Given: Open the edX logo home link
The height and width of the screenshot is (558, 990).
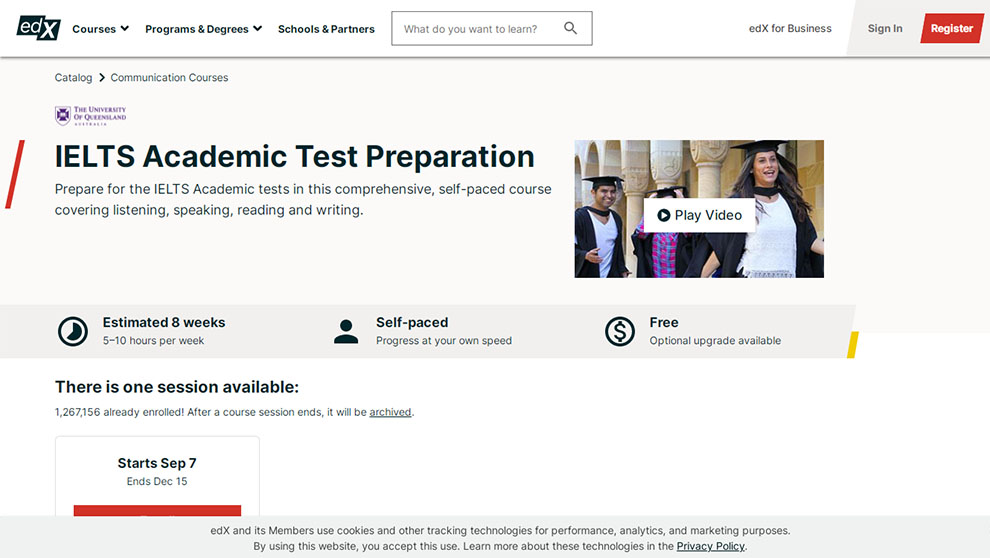Looking at the screenshot, I should [39, 28].
